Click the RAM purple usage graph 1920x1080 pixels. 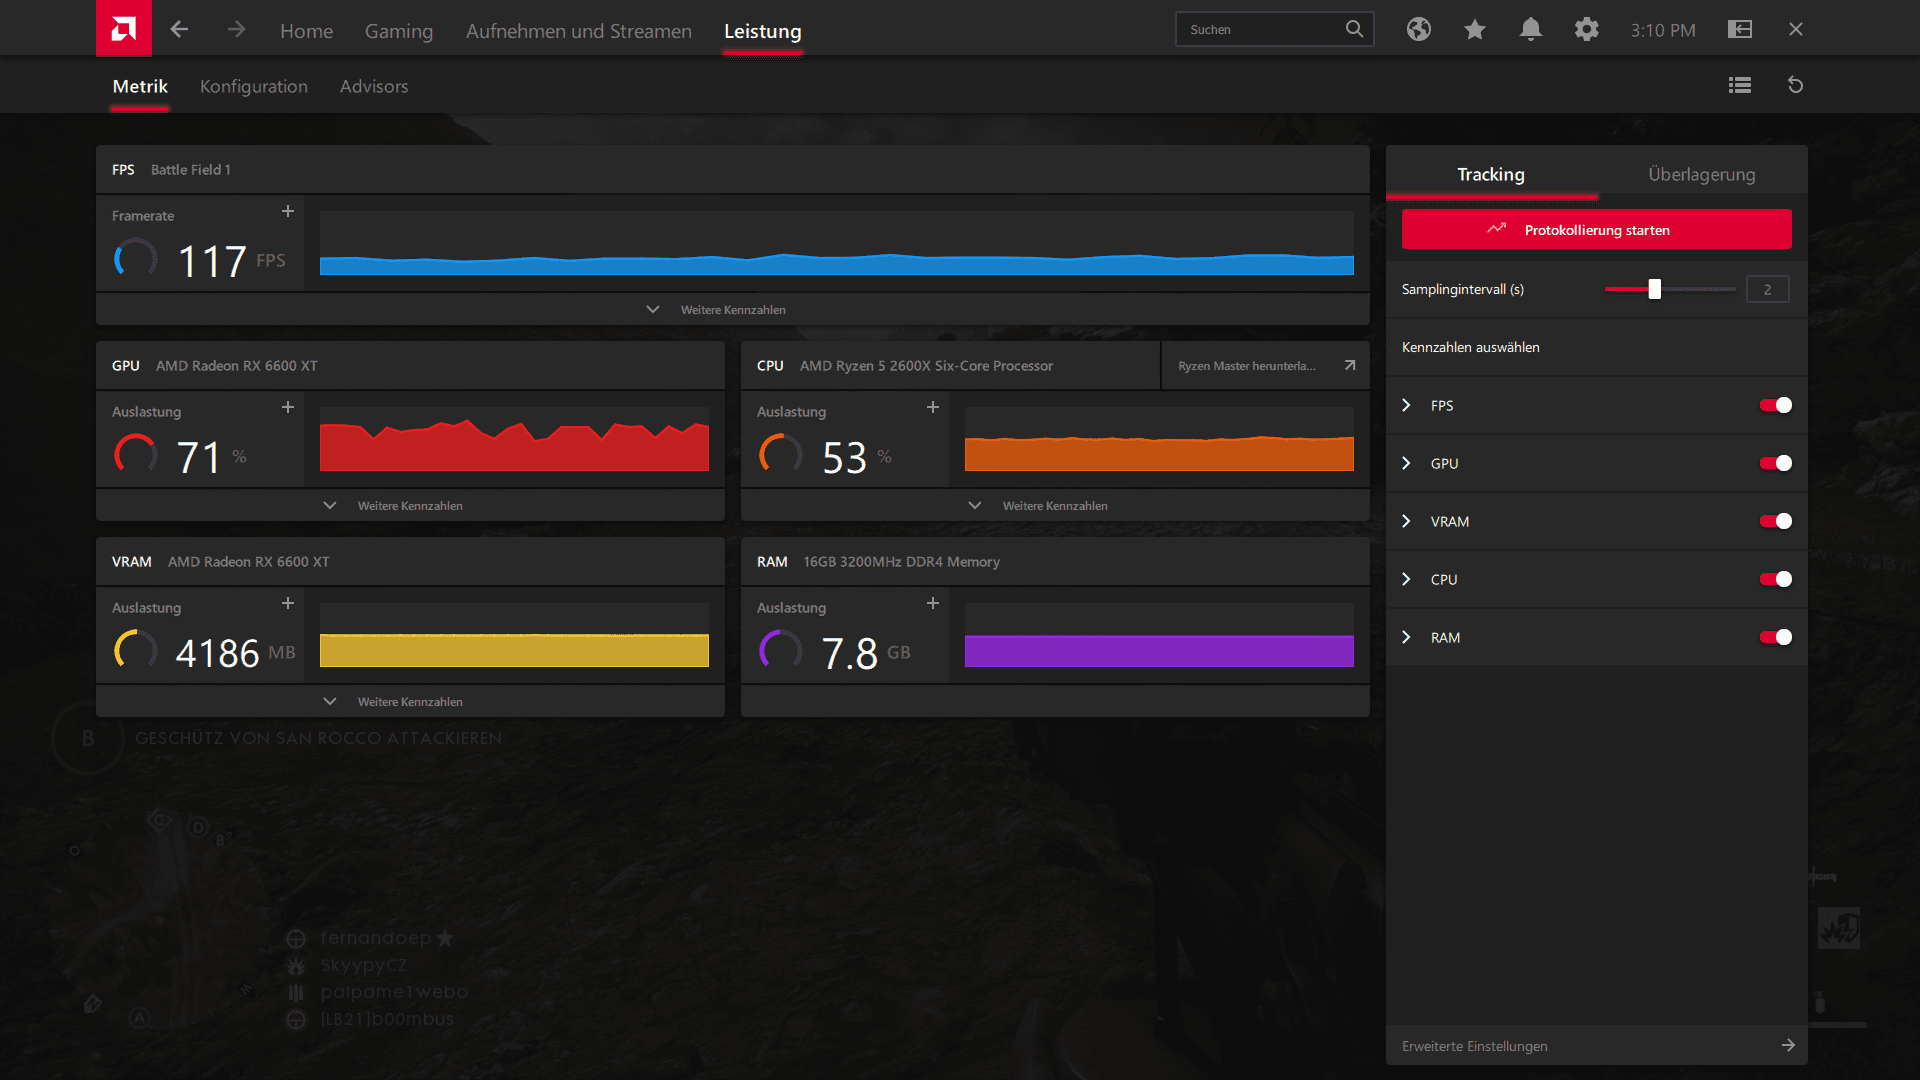[x=1159, y=635]
